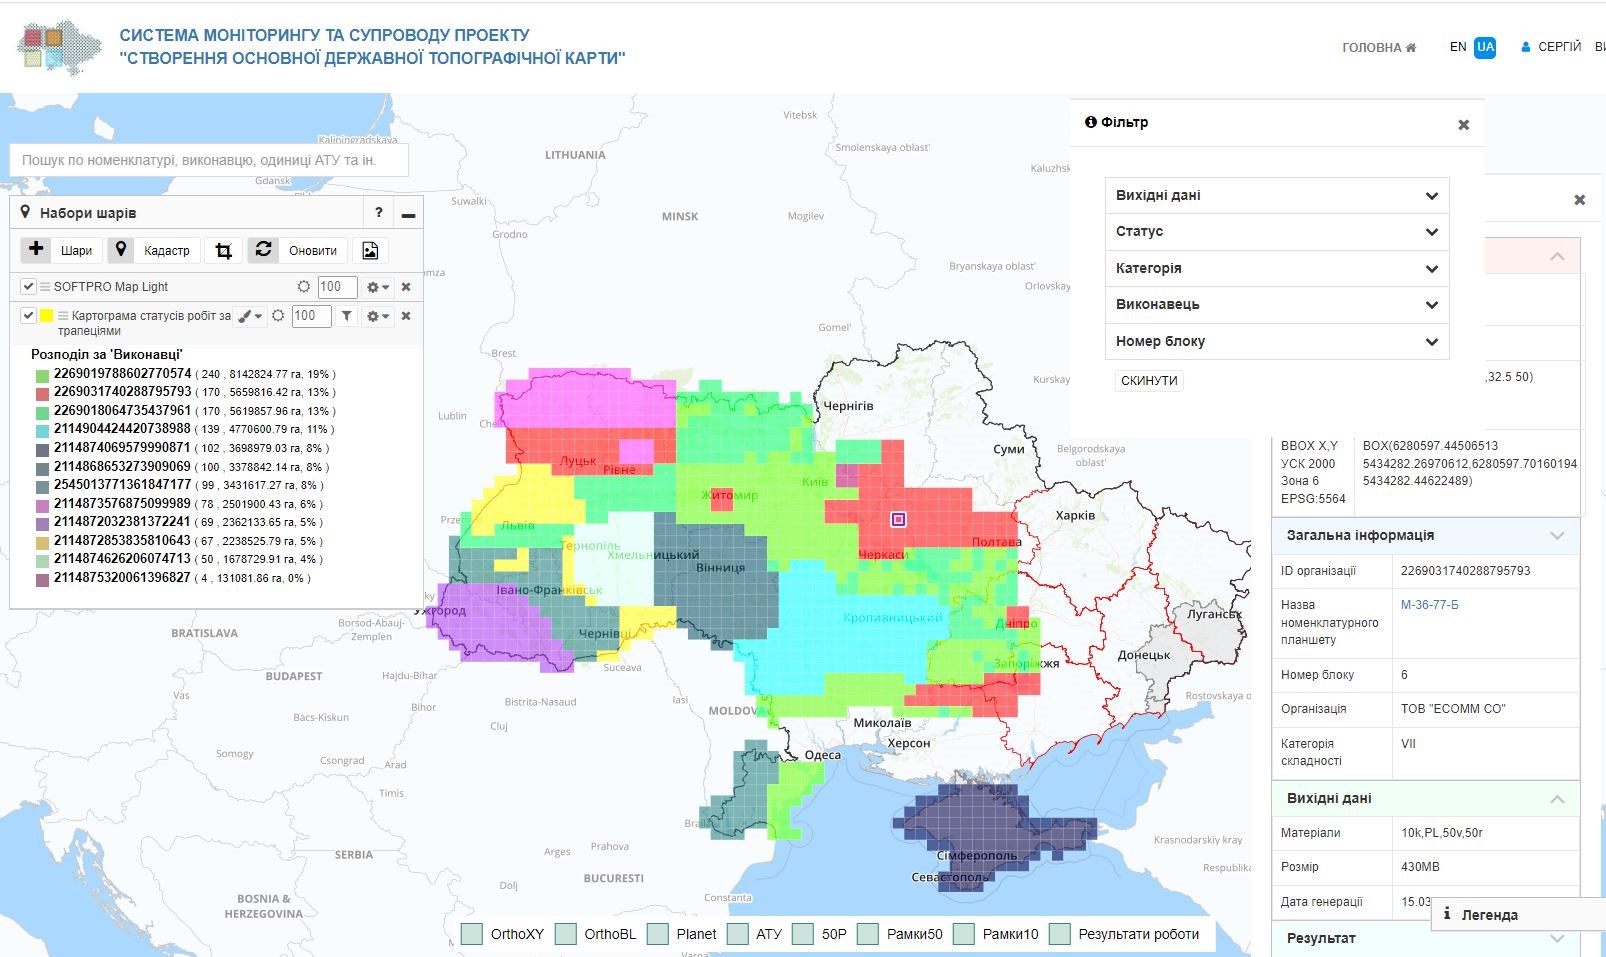Set opacity field for SOFTPRO Map Light
Viewport: 1606px width, 957px height.
click(x=337, y=287)
